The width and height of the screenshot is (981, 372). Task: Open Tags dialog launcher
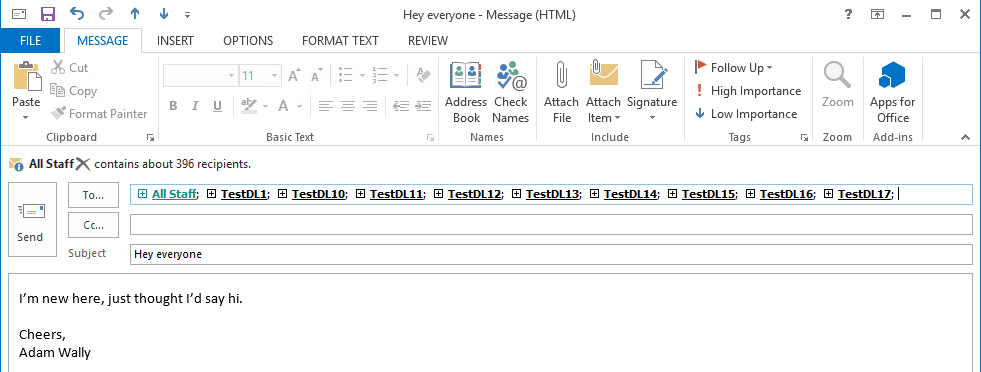point(805,137)
